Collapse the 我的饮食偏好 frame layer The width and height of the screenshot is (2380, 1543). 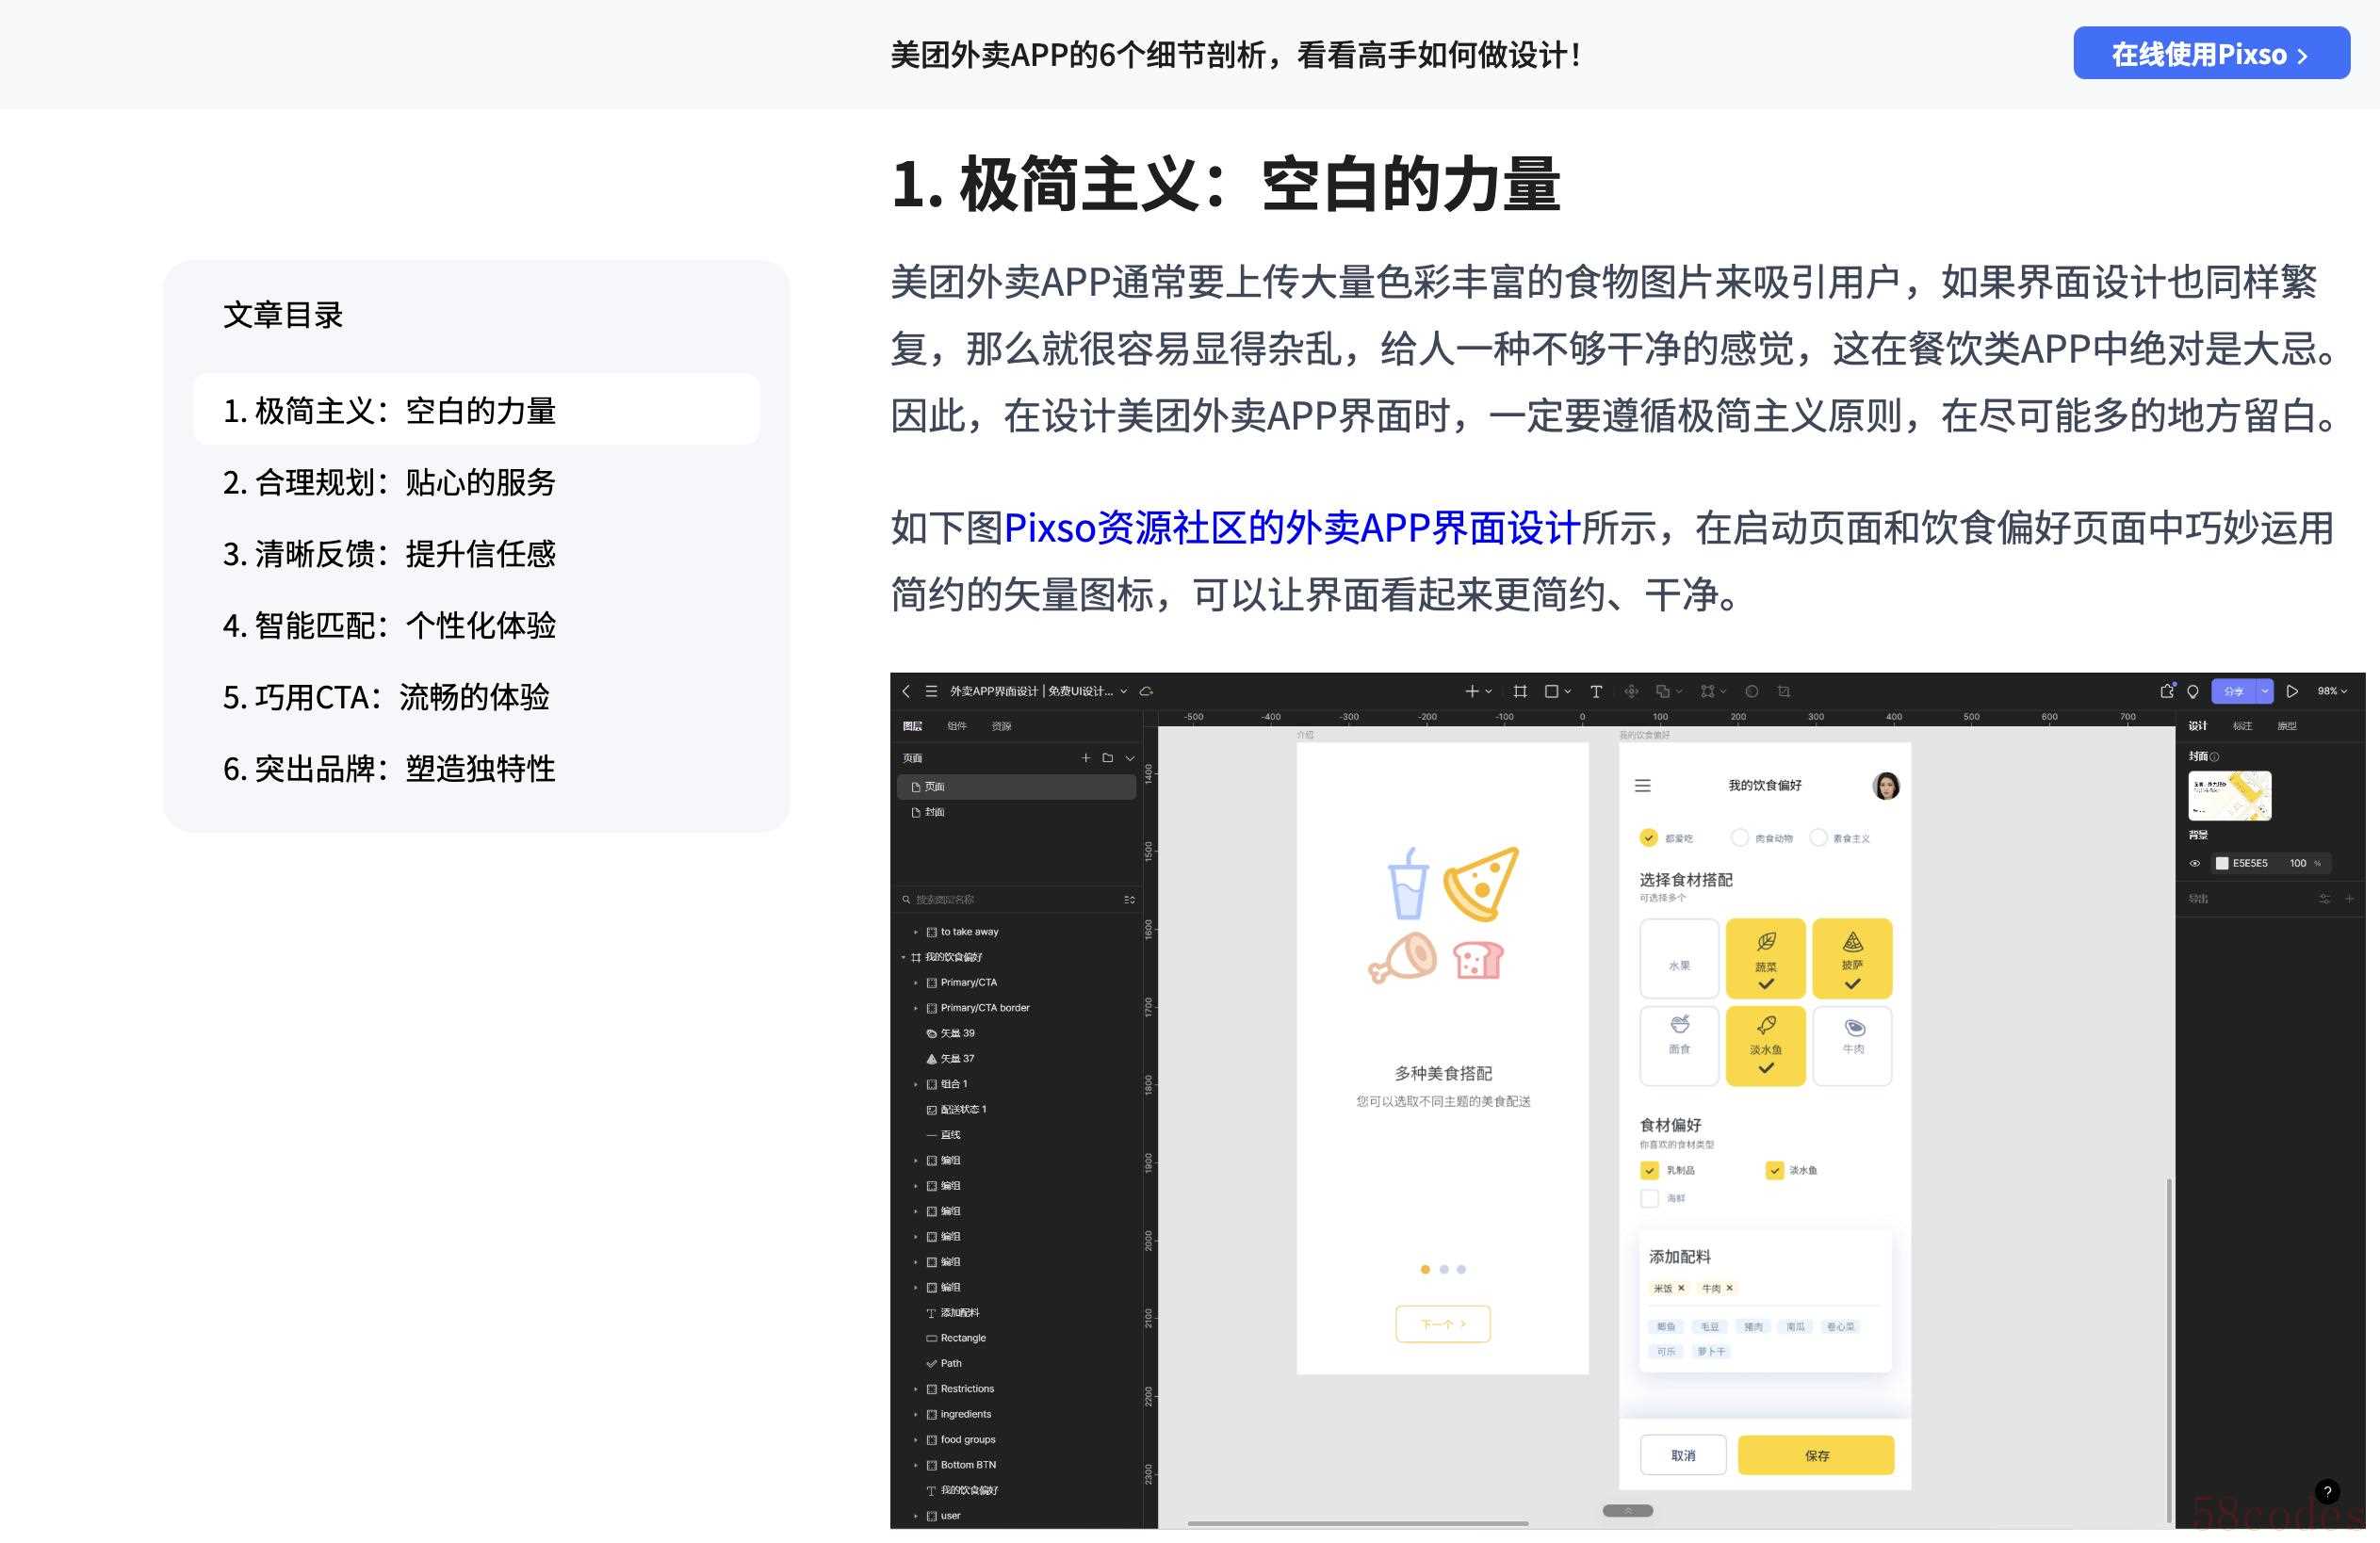[x=903, y=957]
